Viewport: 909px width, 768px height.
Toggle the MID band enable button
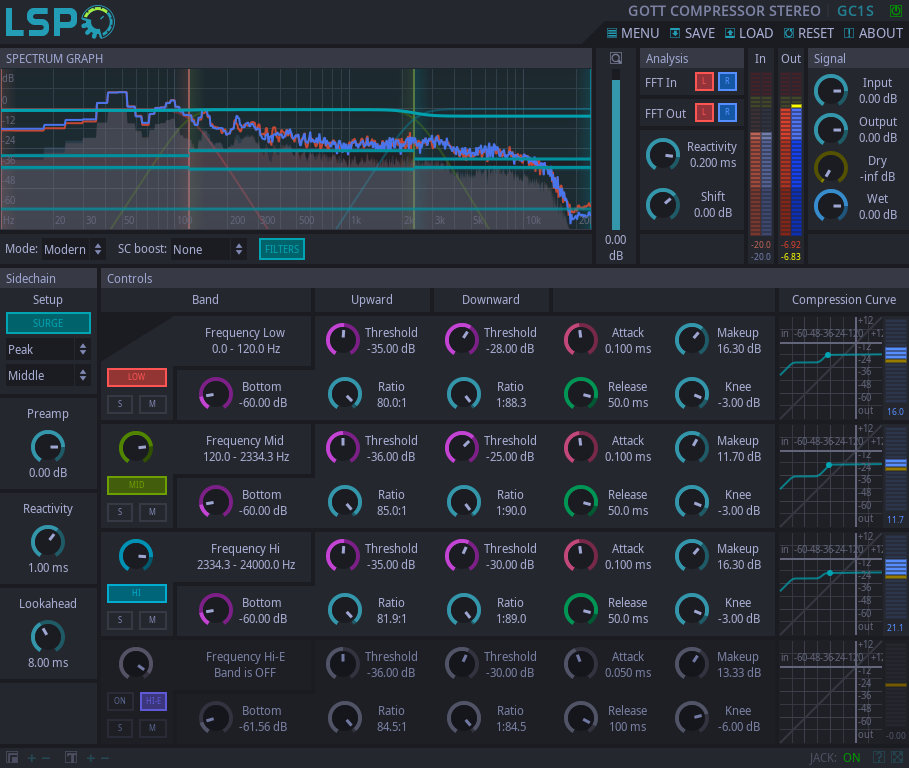pyautogui.click(x=137, y=485)
